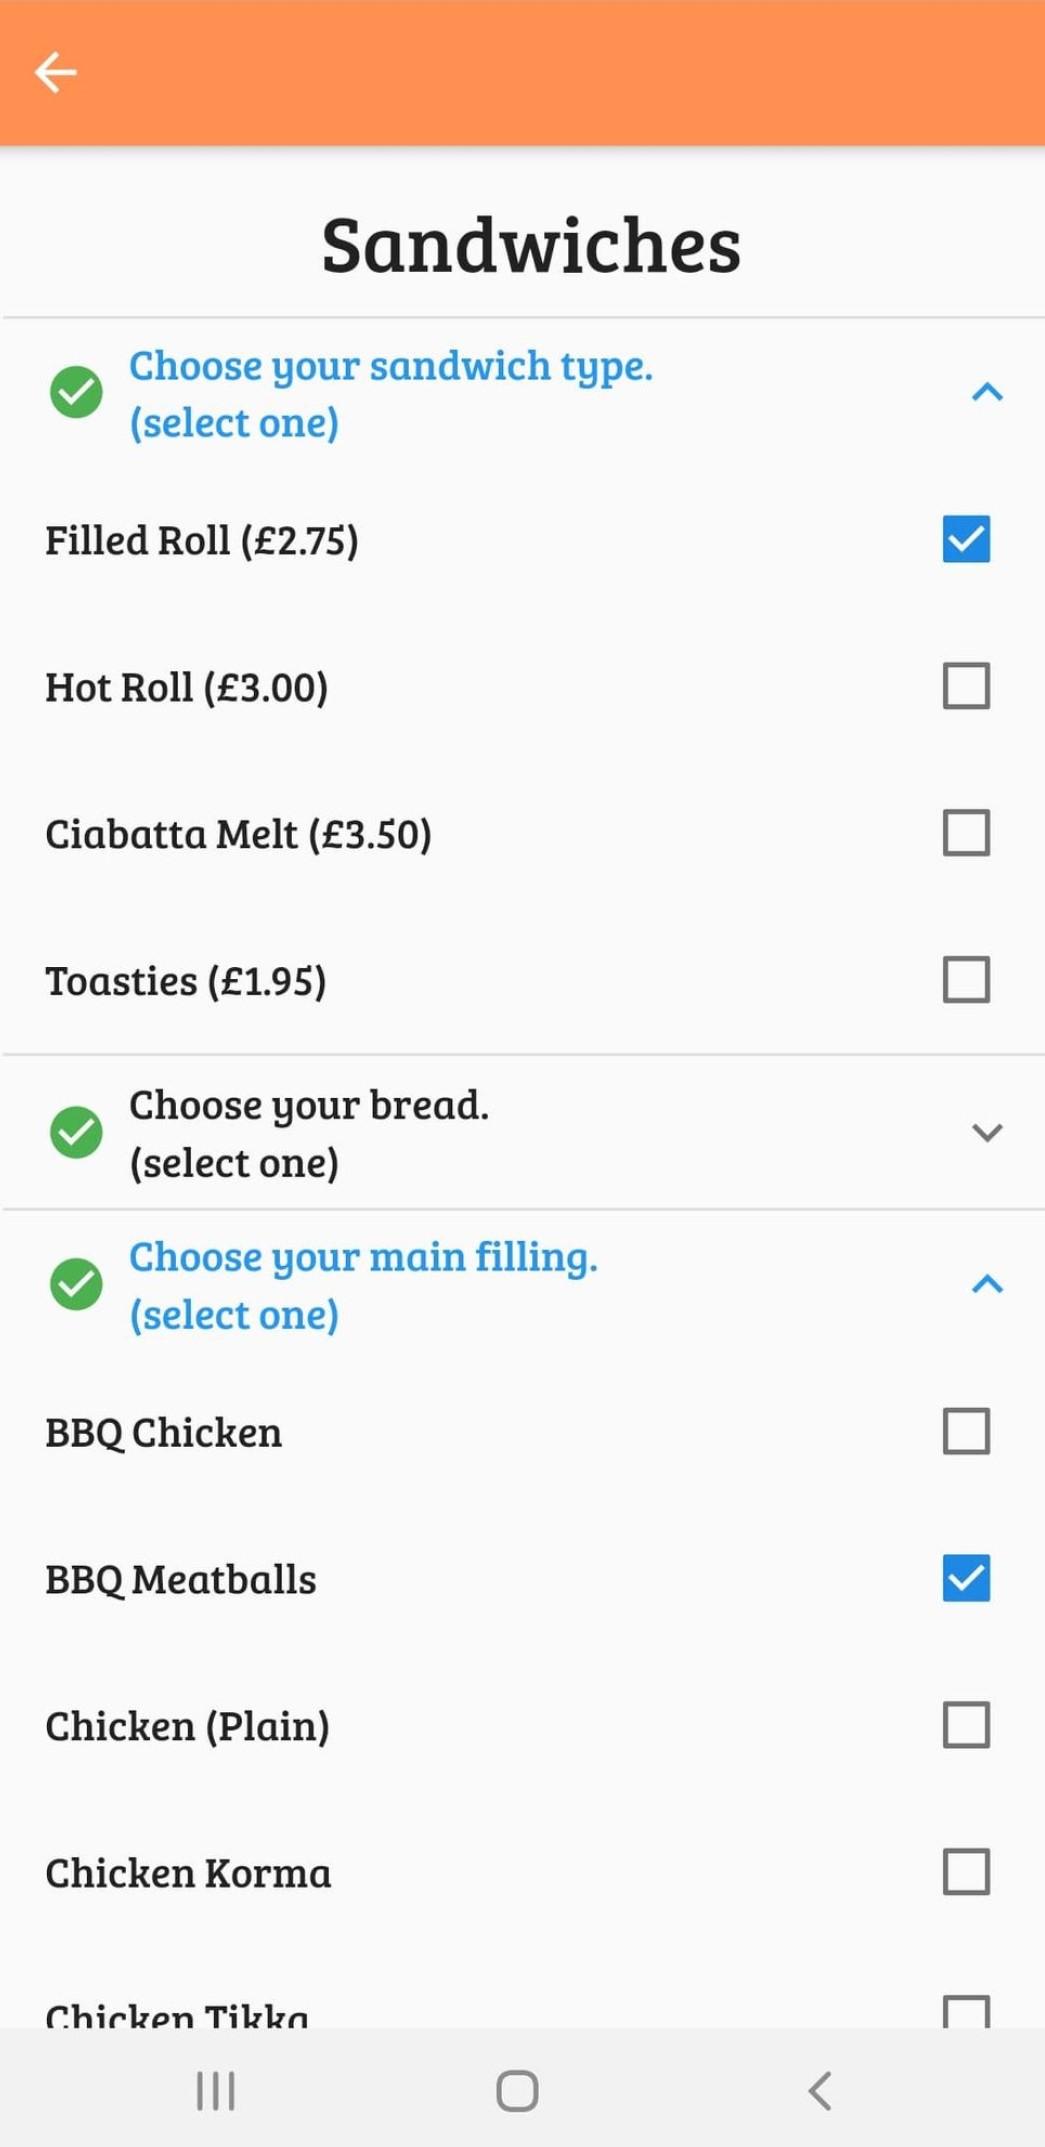Select the Ciabatta Melt checkbox

pyautogui.click(x=966, y=833)
